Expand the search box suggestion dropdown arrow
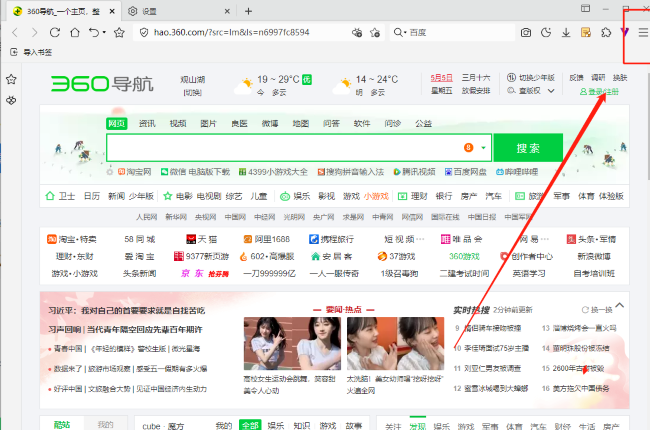Viewport: 650px width, 430px height. point(484,148)
